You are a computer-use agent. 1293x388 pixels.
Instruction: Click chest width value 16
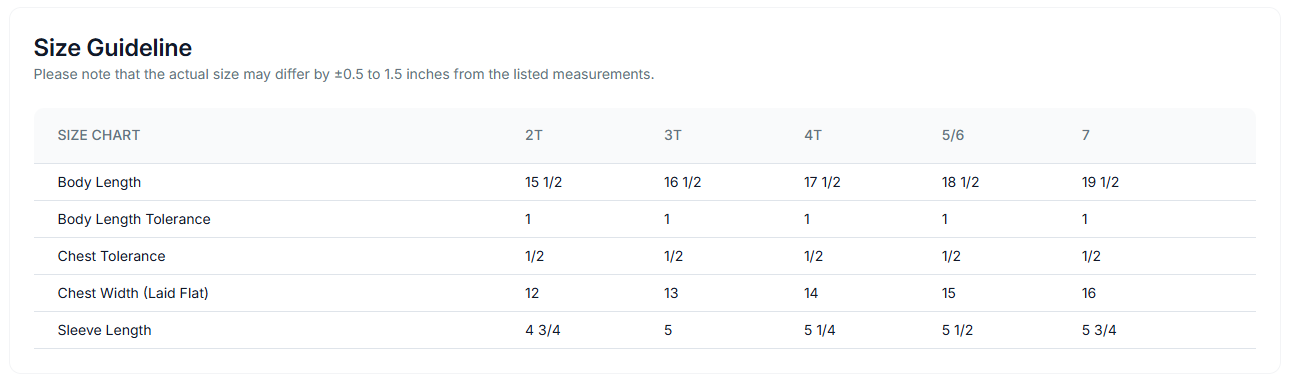point(1089,293)
